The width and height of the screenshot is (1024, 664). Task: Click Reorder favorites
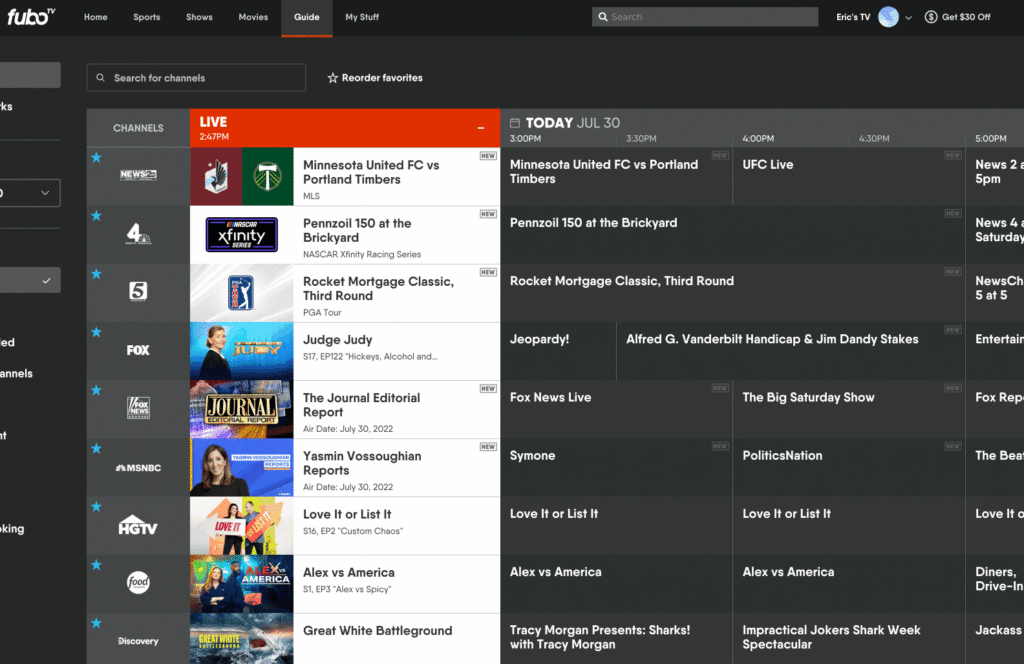click(x=375, y=77)
